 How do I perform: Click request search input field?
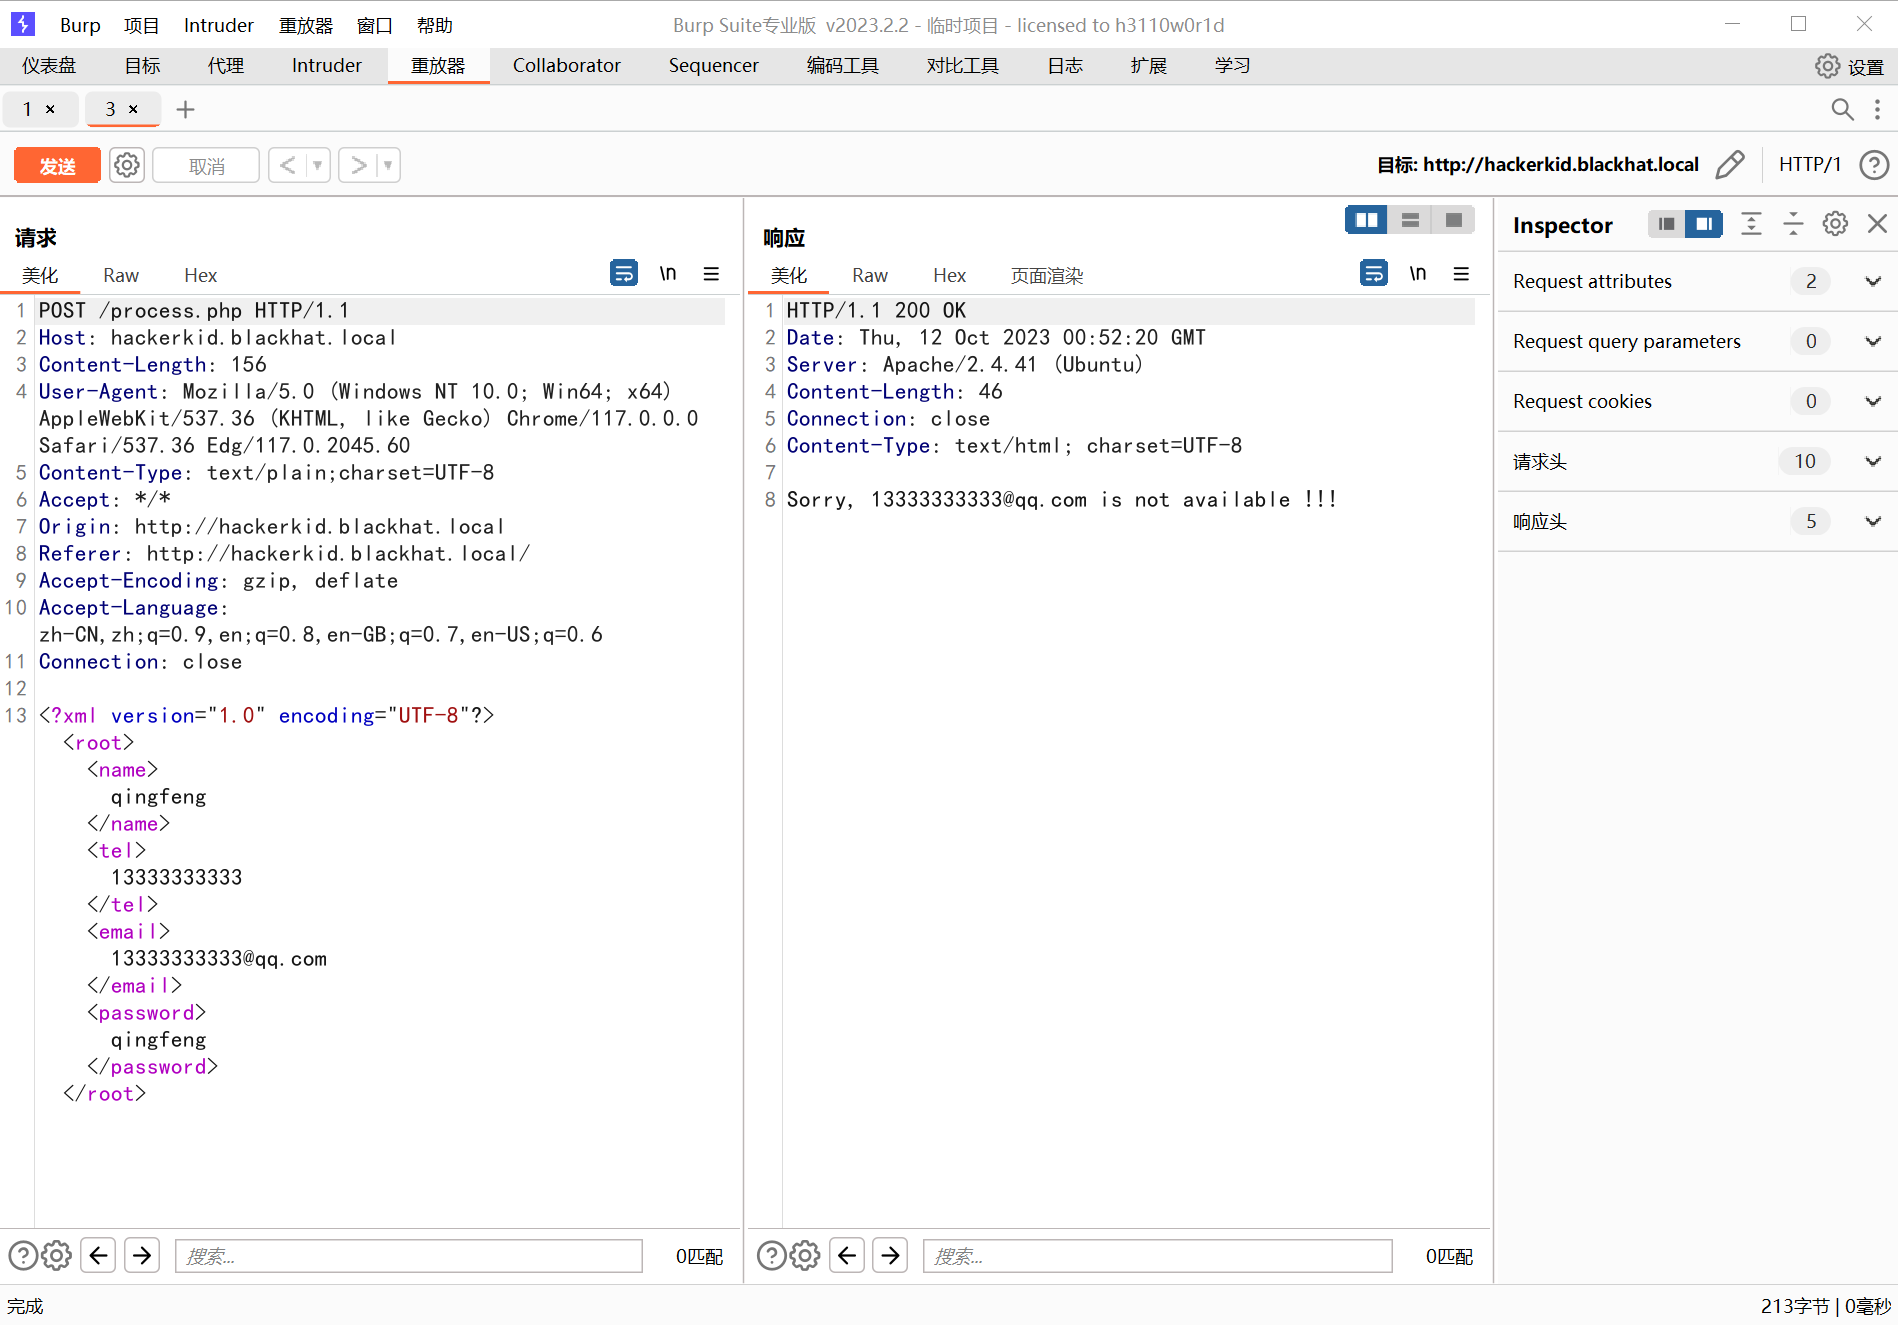tap(409, 1256)
